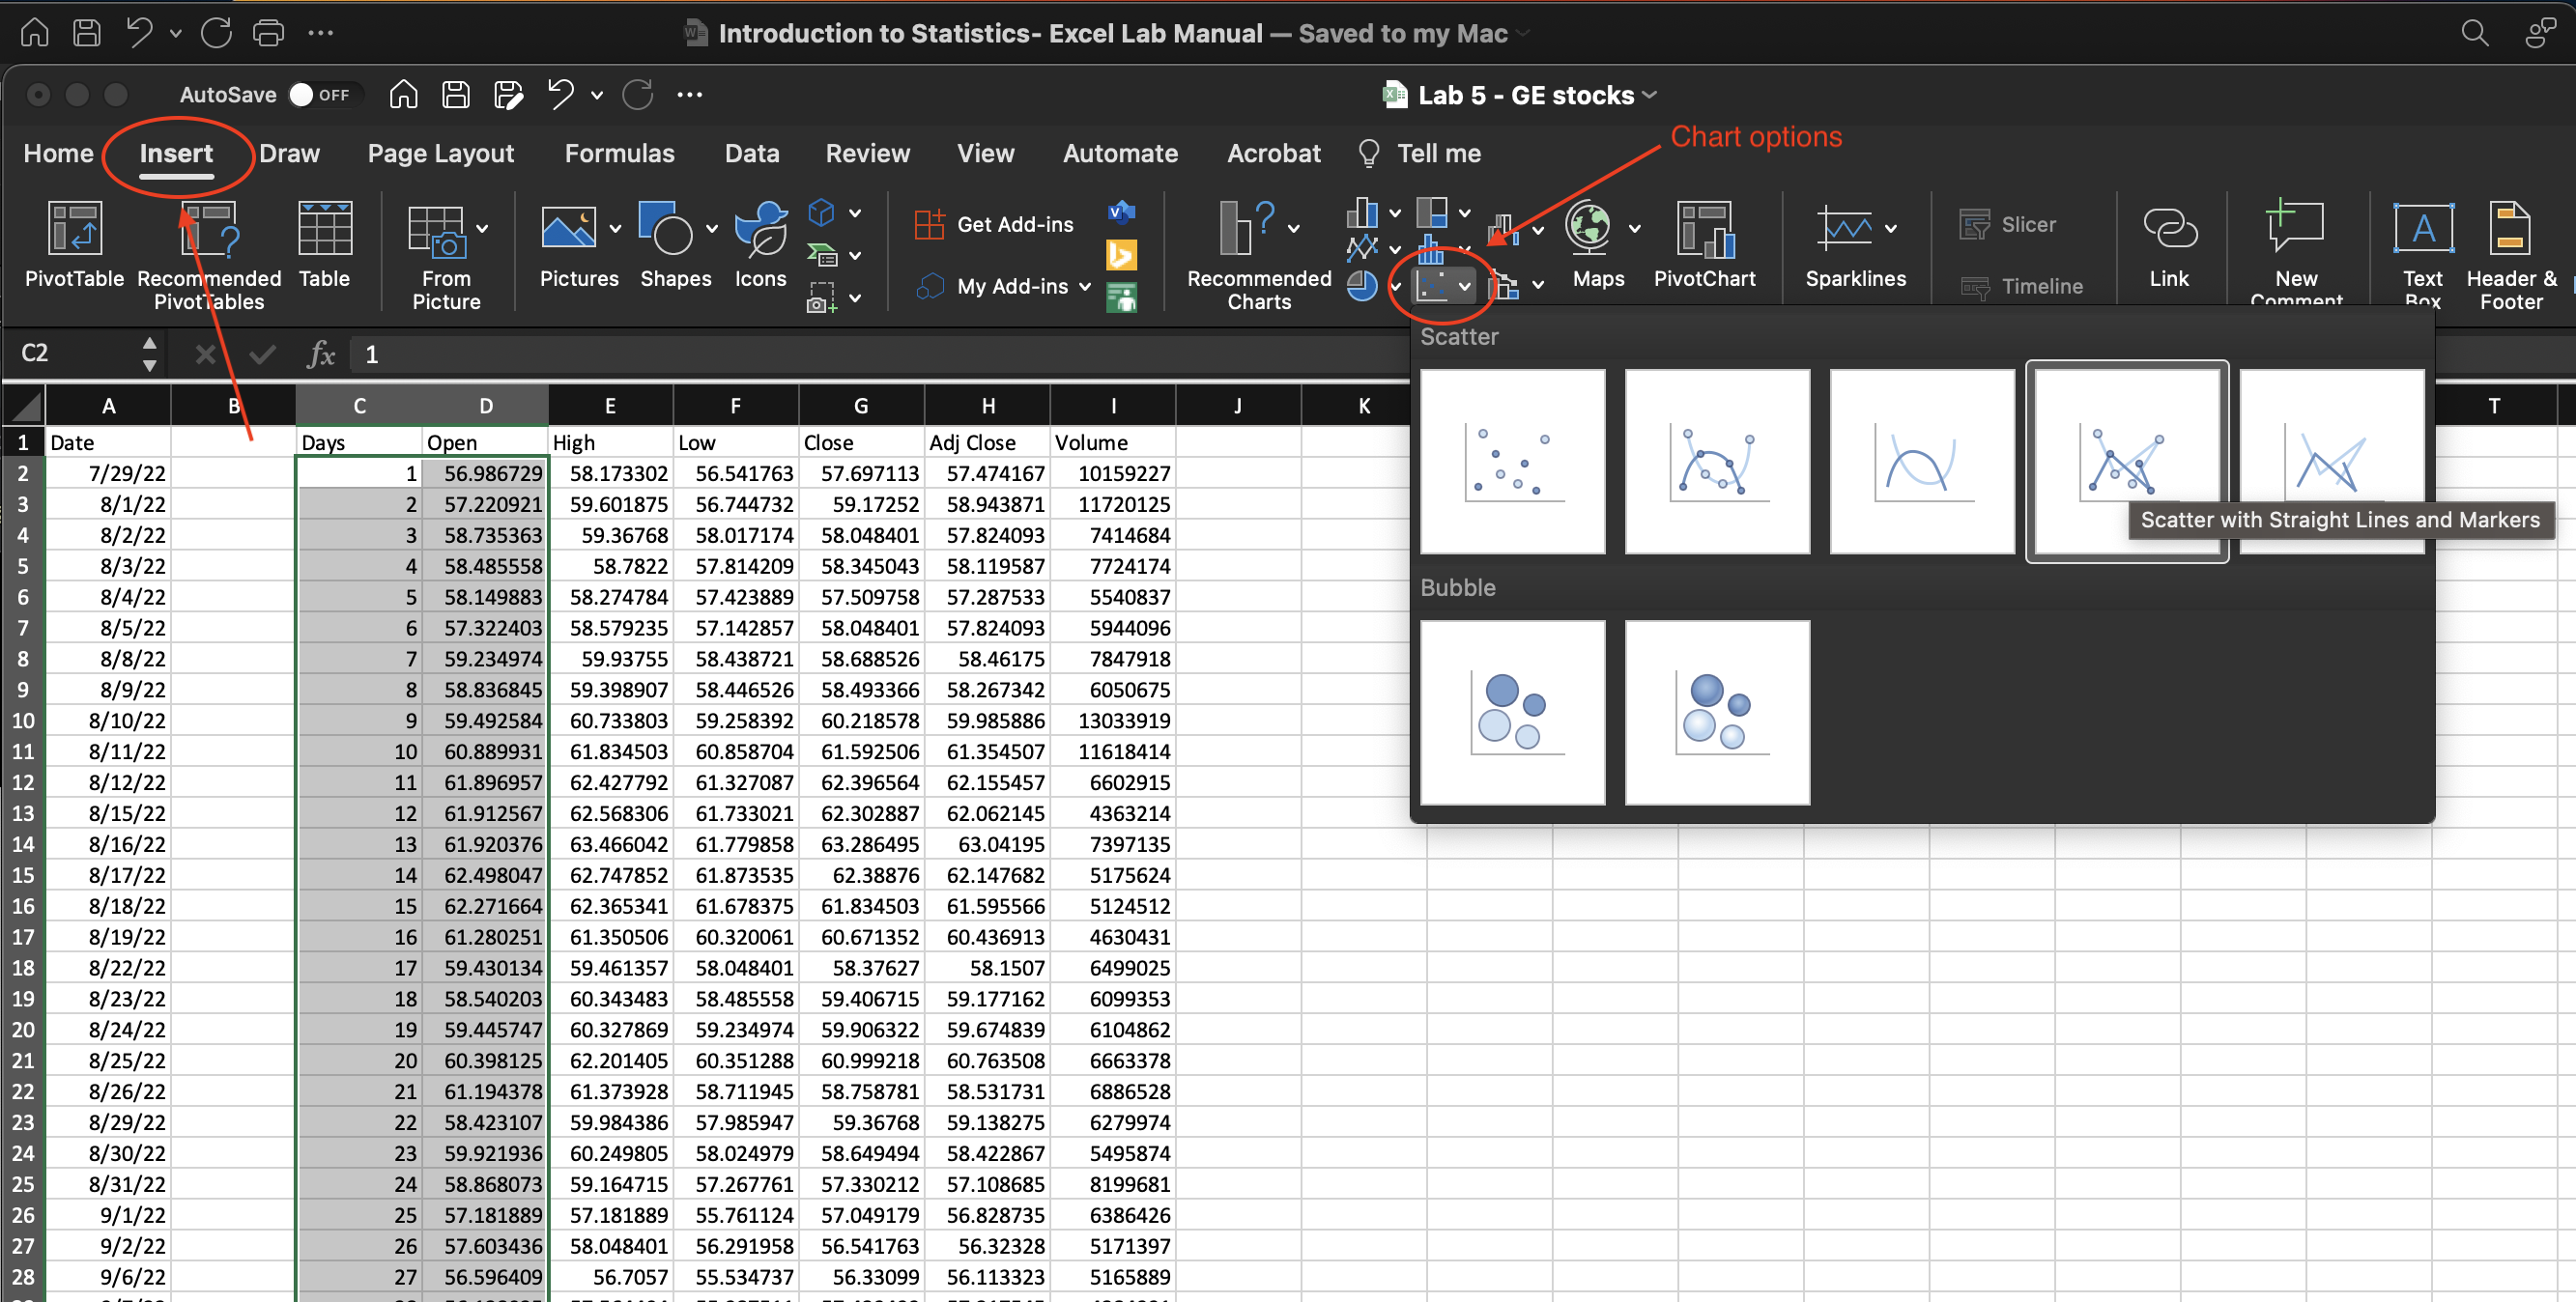Cancel formula entry with the X
This screenshot has height=1302, width=2576.
pyautogui.click(x=205, y=354)
